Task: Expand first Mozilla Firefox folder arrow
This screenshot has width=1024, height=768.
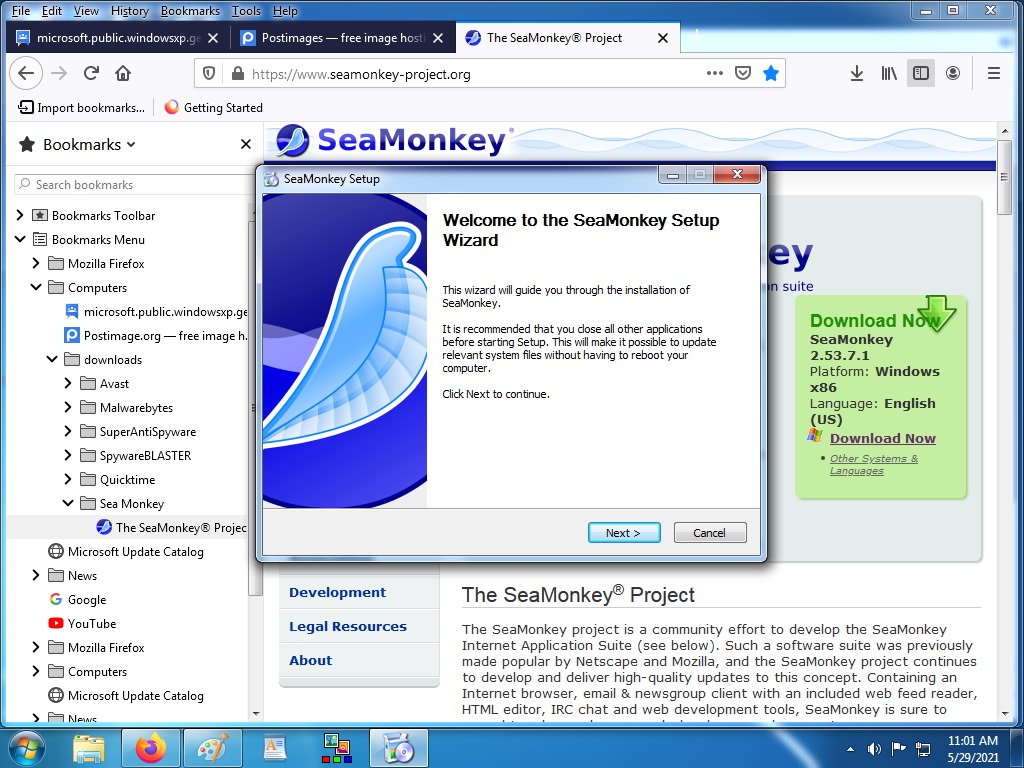Action: pyautogui.click(x=36, y=263)
